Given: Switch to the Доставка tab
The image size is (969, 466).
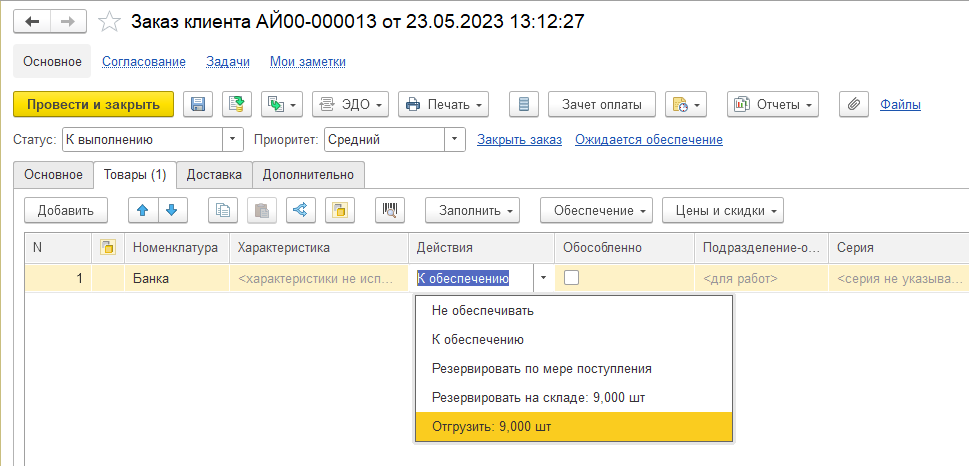Looking at the screenshot, I should coord(214,175).
